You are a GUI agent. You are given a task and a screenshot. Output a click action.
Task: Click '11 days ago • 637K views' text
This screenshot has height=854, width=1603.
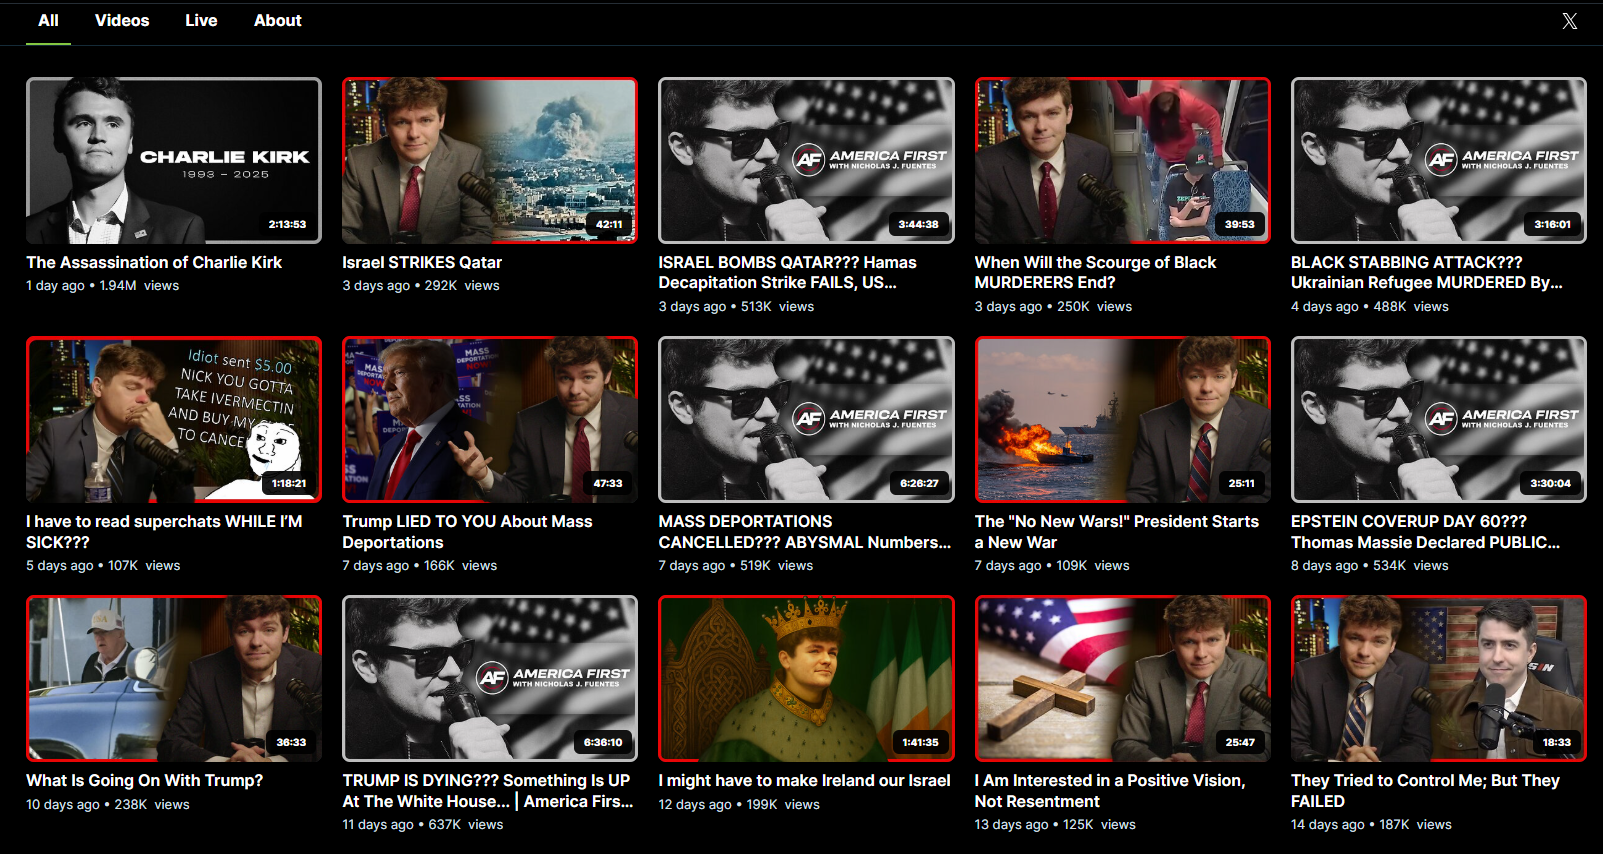pos(423,825)
